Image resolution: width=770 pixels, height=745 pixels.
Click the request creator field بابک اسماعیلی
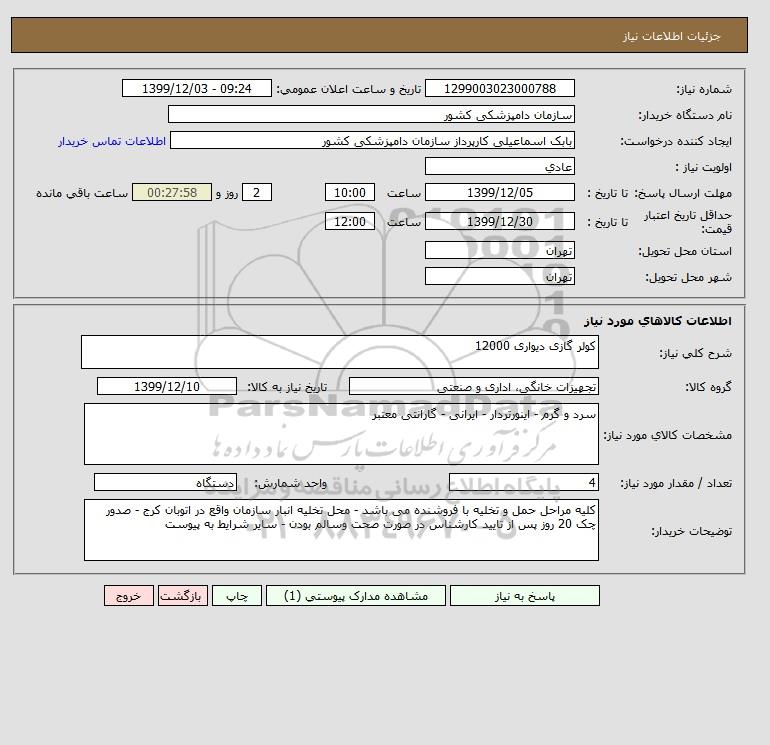[372, 140]
